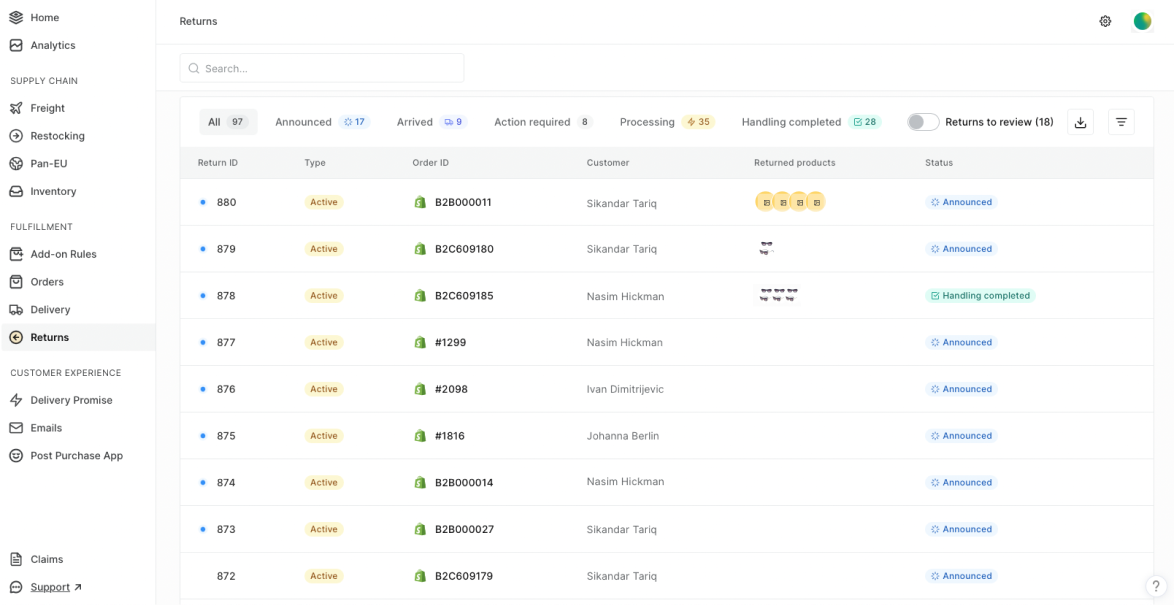Click the Inventory icon in the sidebar
This screenshot has height=605, width=1174.
click(14, 191)
